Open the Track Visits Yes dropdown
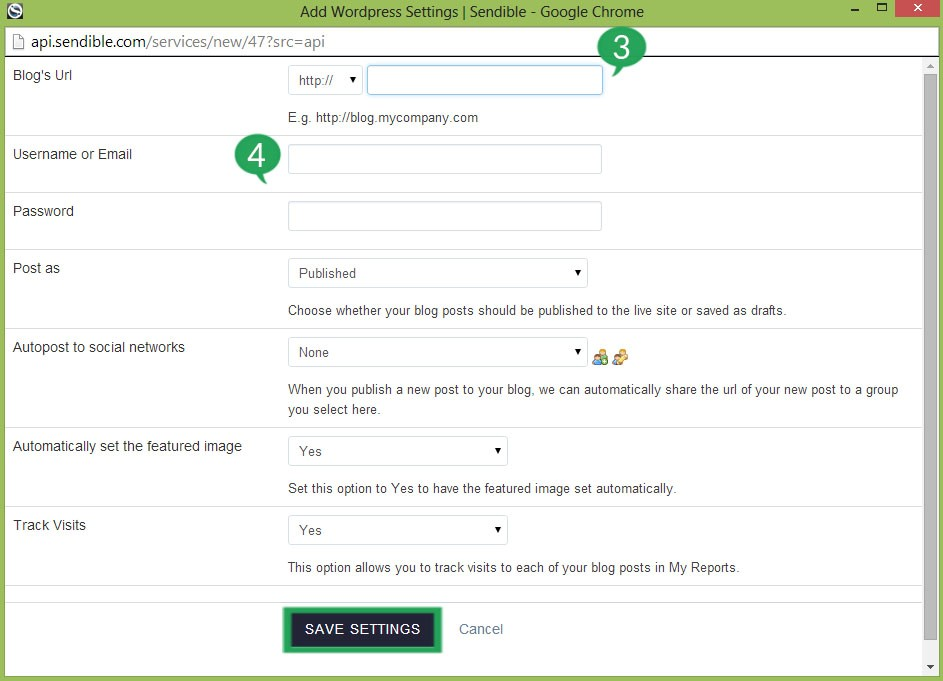Image resolution: width=943 pixels, height=681 pixels. tap(398, 530)
